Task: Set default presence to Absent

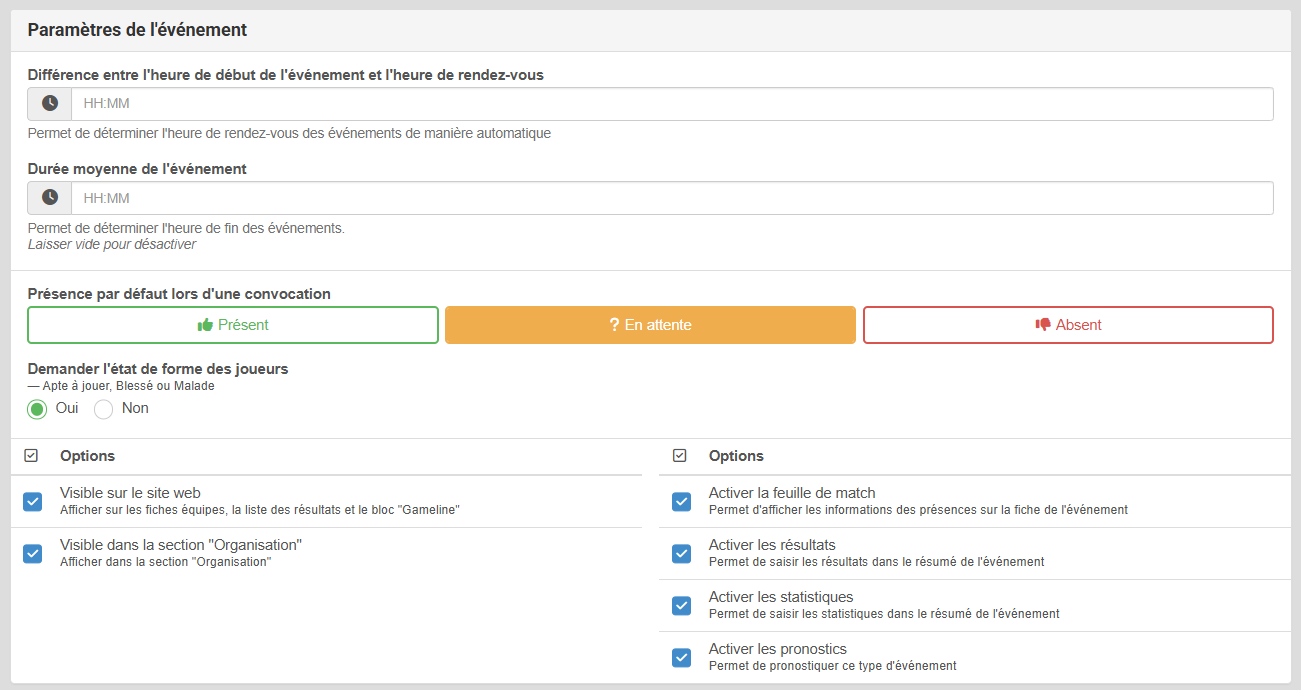Action: click(x=1068, y=325)
